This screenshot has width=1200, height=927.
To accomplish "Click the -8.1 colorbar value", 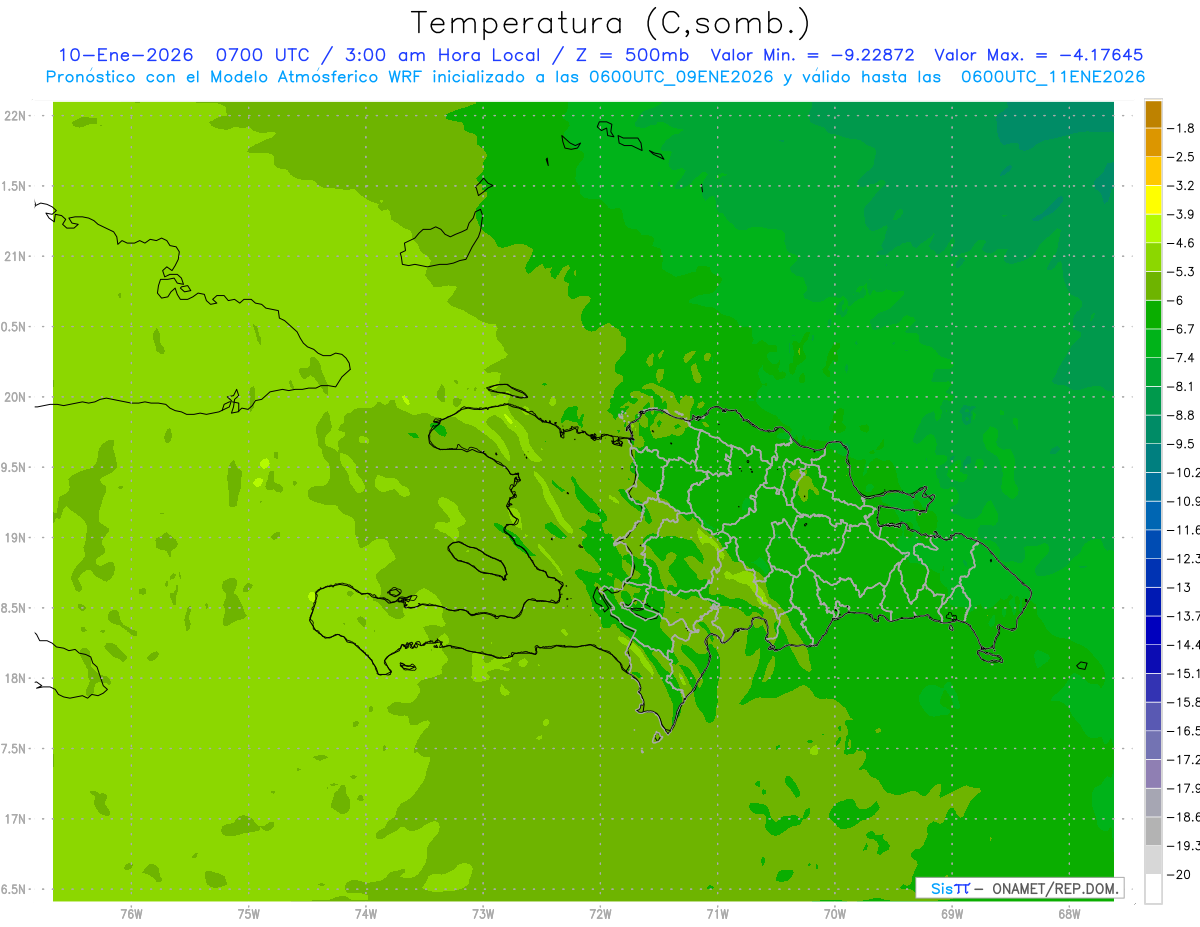I will coord(1182,387).
